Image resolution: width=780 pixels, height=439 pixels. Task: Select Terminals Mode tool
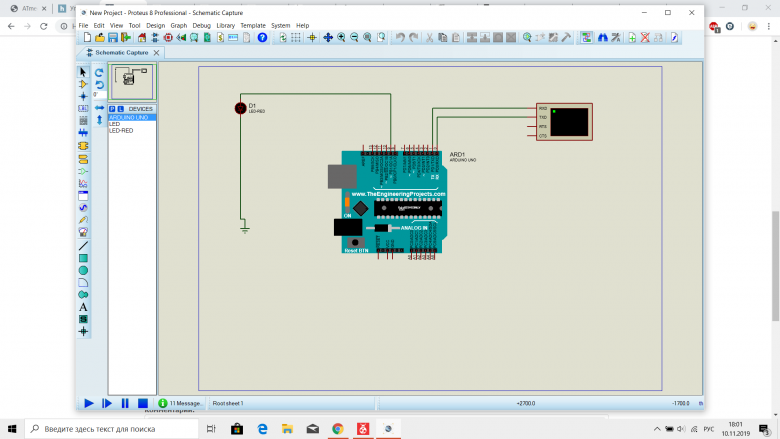click(83, 159)
